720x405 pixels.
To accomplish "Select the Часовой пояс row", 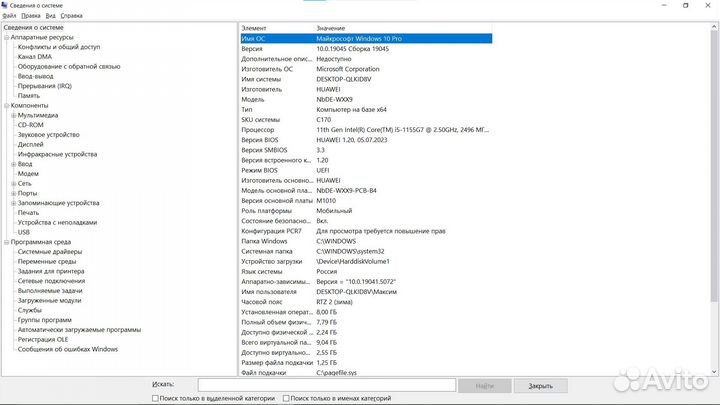I will [366, 302].
